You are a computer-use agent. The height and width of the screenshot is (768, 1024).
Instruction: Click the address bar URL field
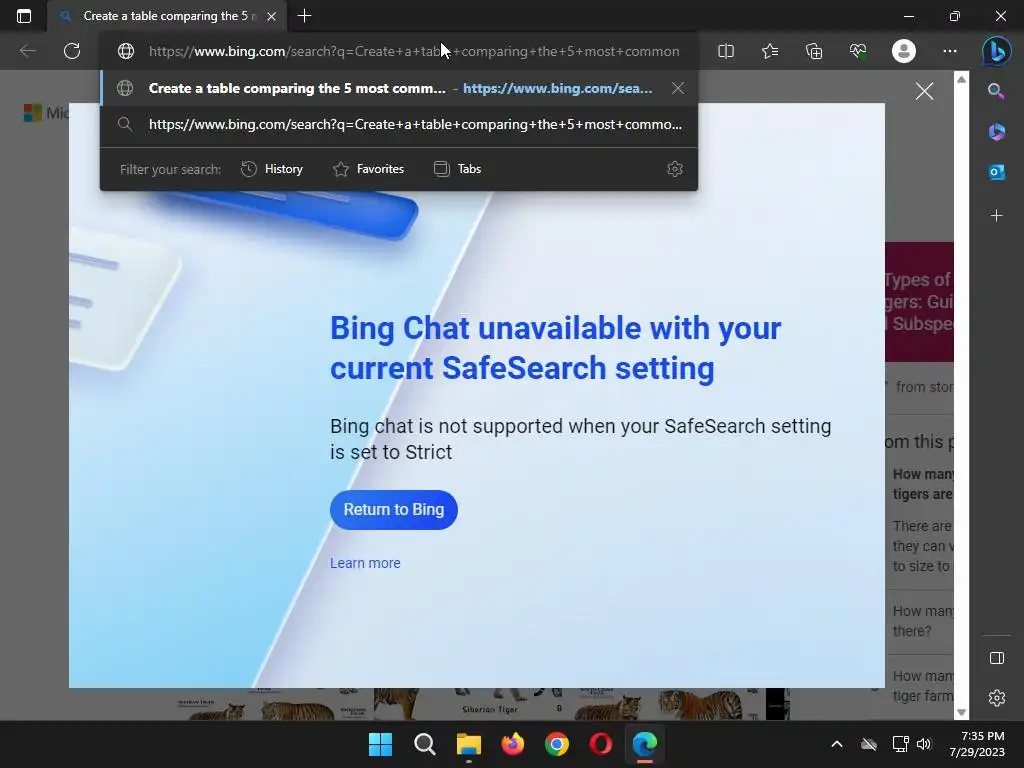[x=414, y=51]
